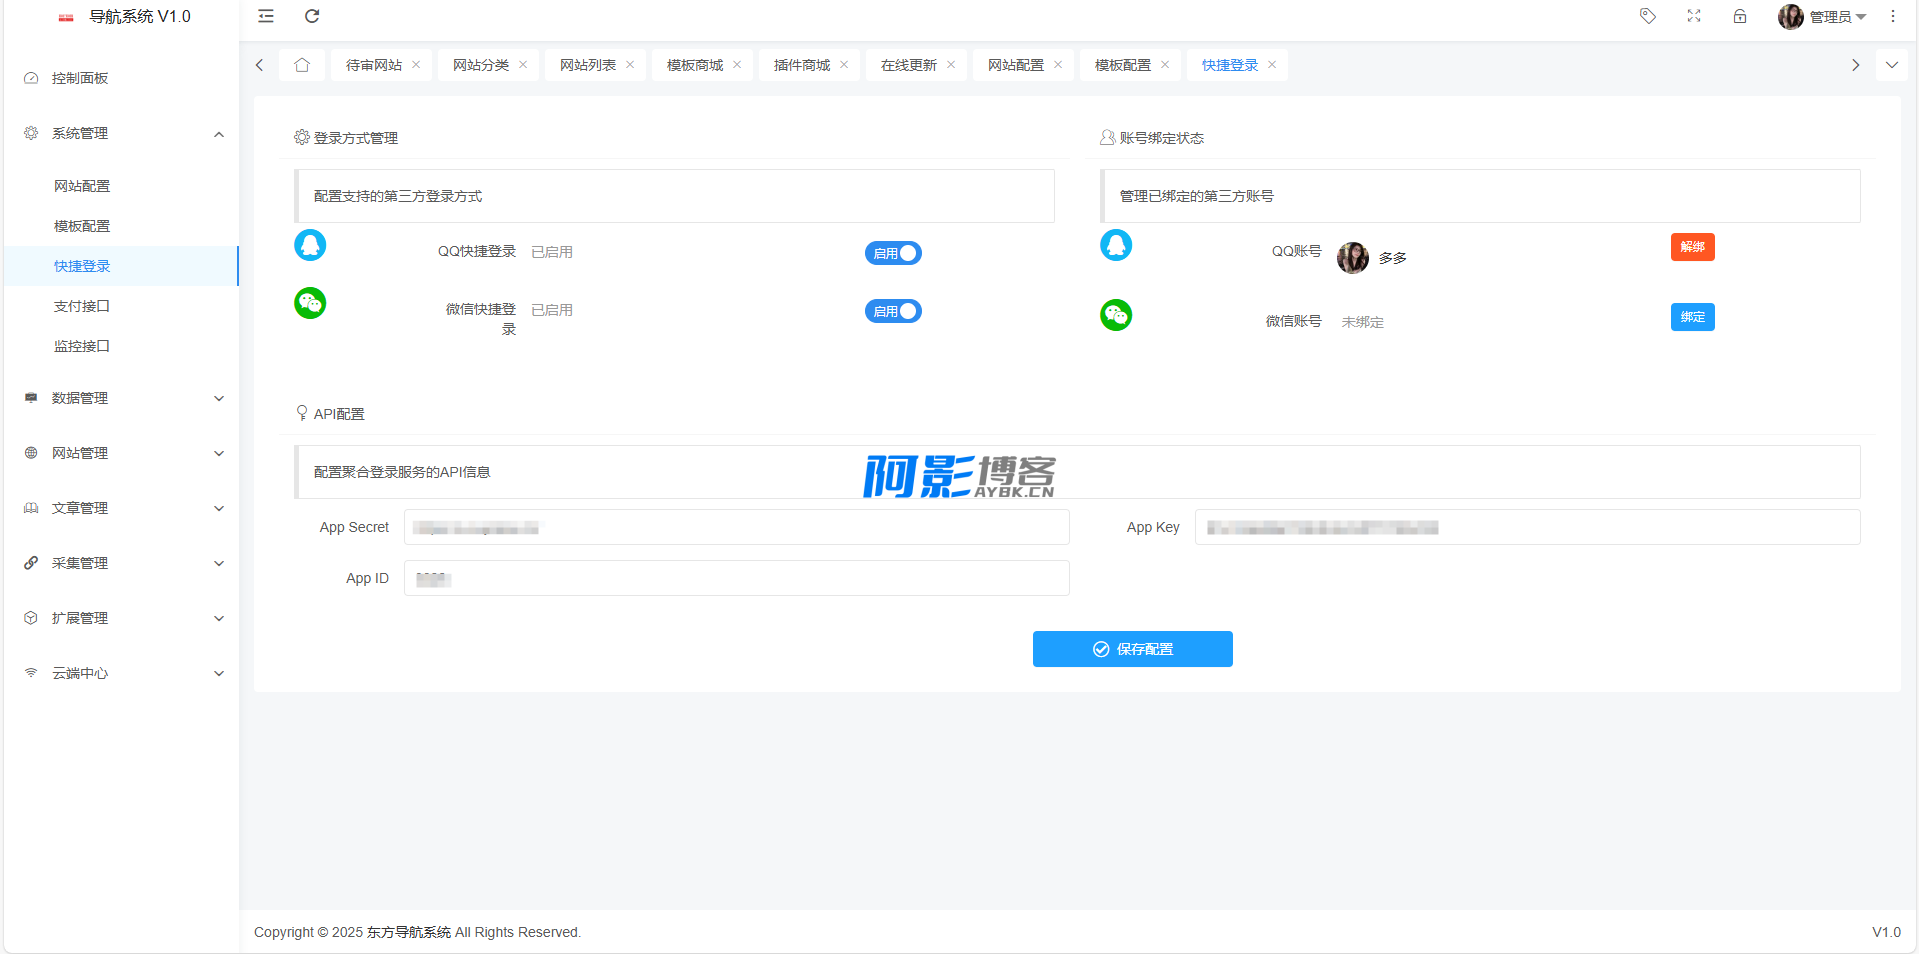Collapse the sidebar with the menu fold icon

click(x=266, y=16)
